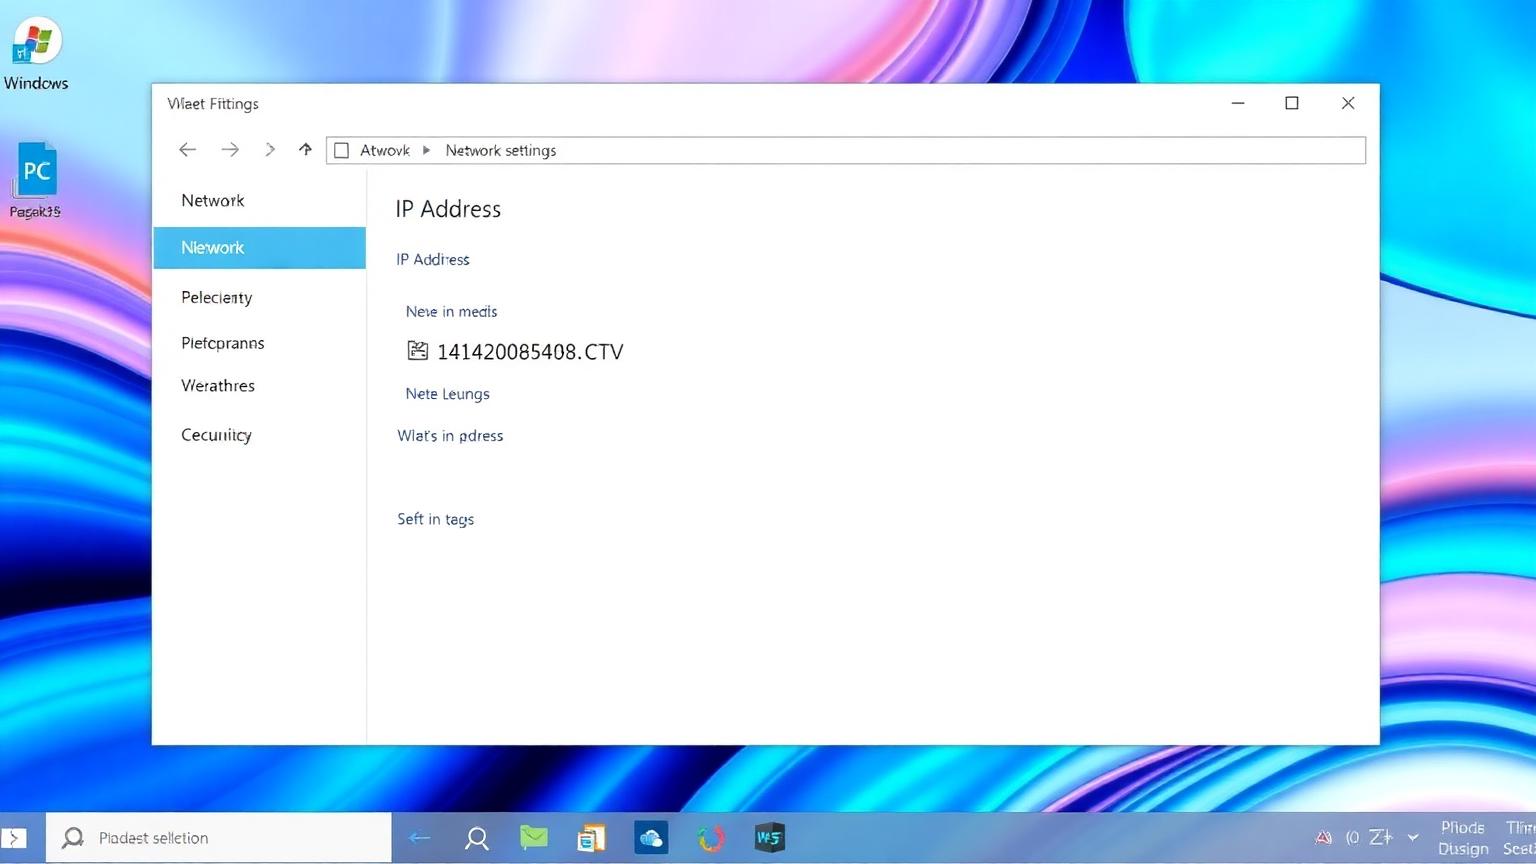Open the PC desktop shortcut
1536x864 pixels.
[x=36, y=181]
